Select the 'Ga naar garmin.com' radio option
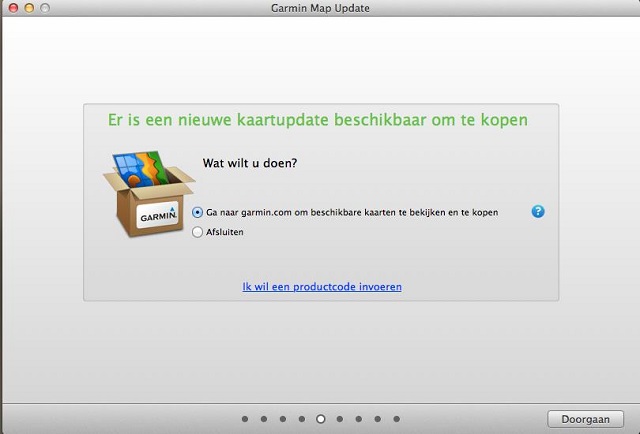Screen dimensions: 640x434 (x=197, y=212)
